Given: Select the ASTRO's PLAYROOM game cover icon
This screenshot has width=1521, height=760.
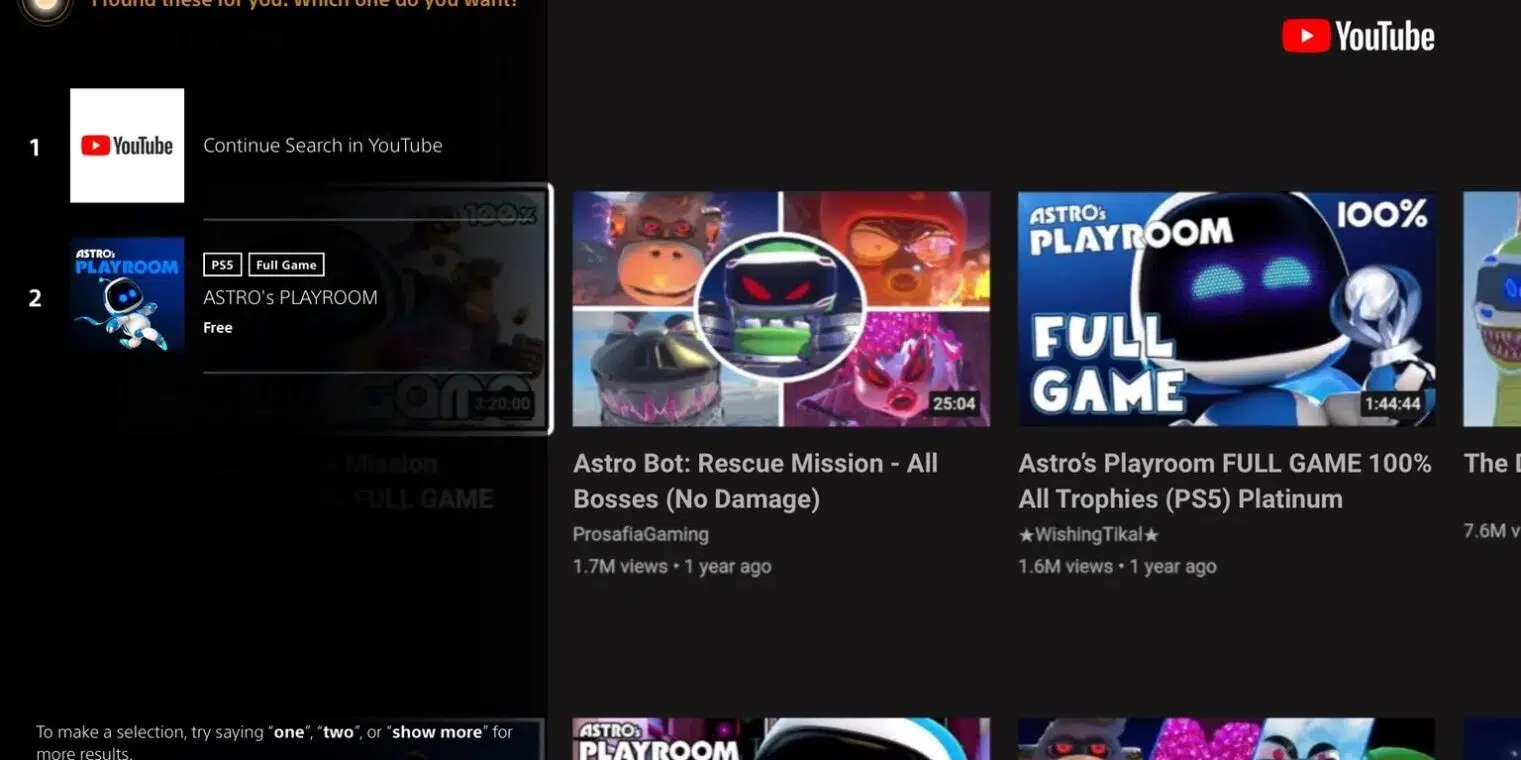Looking at the screenshot, I should (127, 294).
